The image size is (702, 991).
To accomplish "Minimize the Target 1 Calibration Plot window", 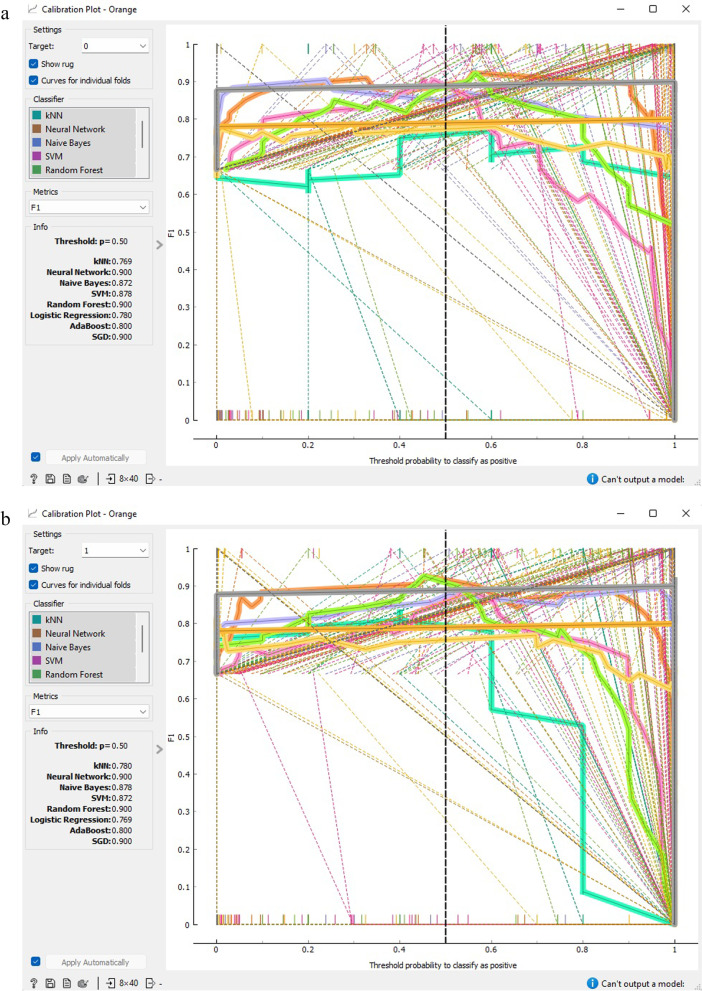I will (619, 513).
